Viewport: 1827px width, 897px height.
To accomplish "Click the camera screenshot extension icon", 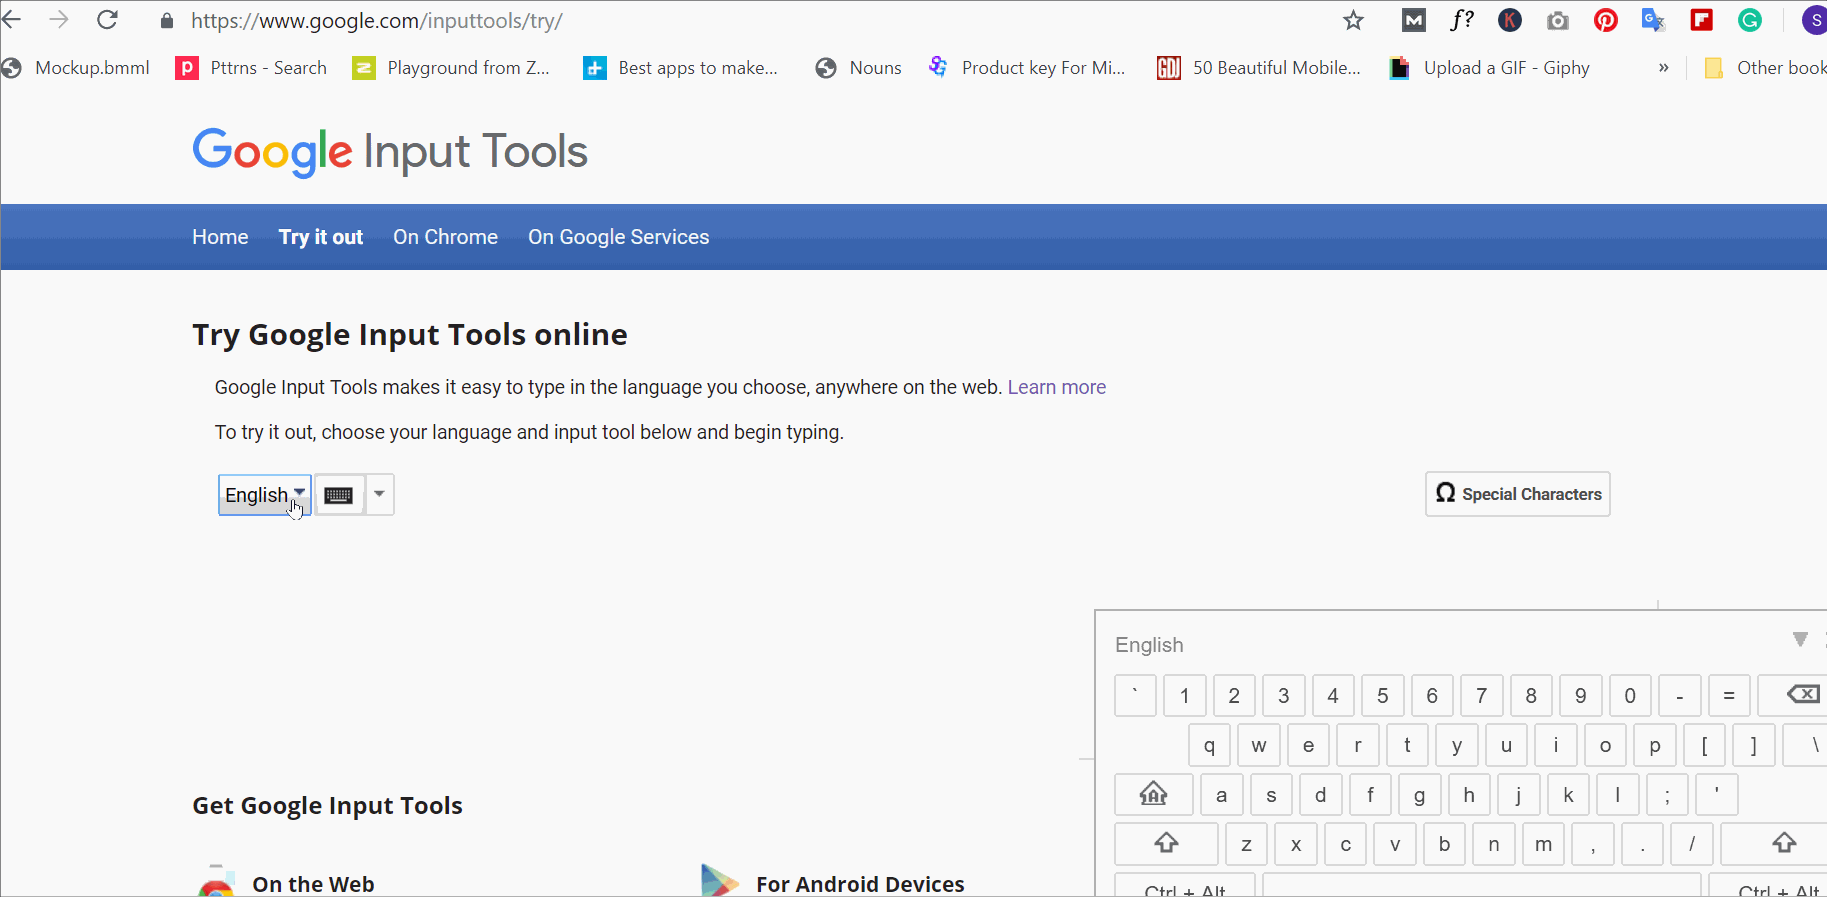I will 1558,20.
